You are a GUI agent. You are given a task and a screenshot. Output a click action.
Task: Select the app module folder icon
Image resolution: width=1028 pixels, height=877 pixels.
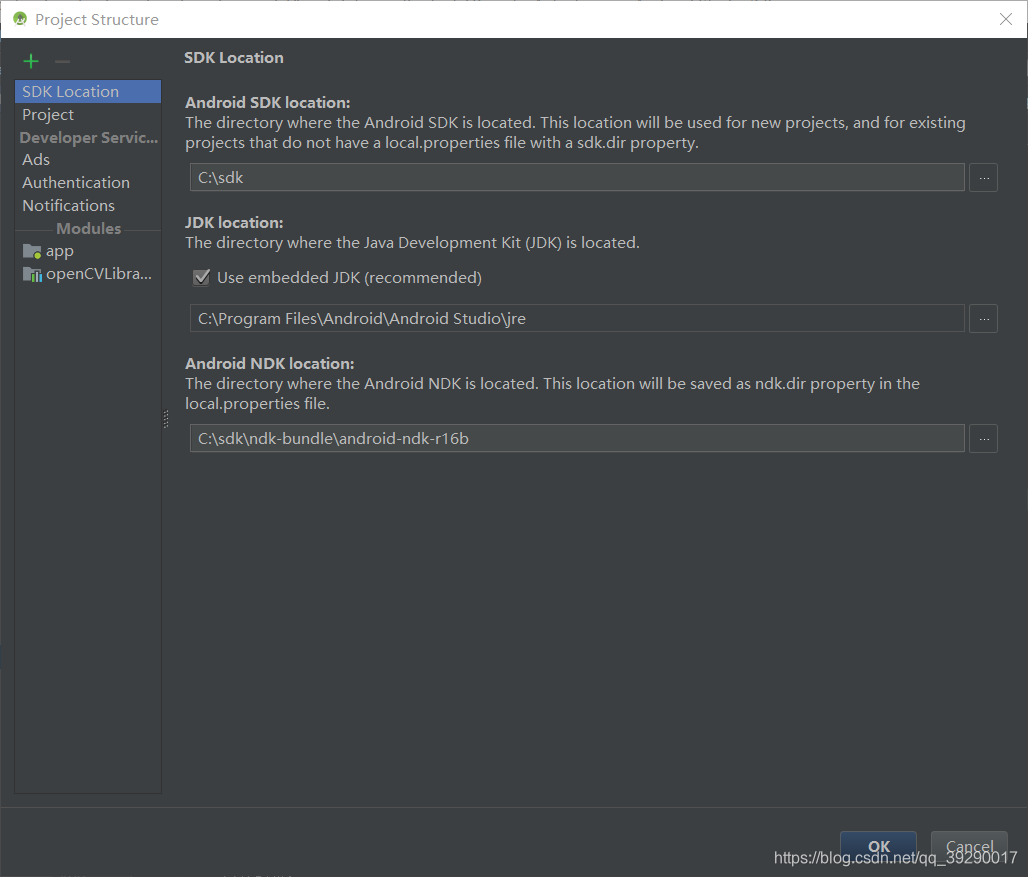click(x=31, y=251)
